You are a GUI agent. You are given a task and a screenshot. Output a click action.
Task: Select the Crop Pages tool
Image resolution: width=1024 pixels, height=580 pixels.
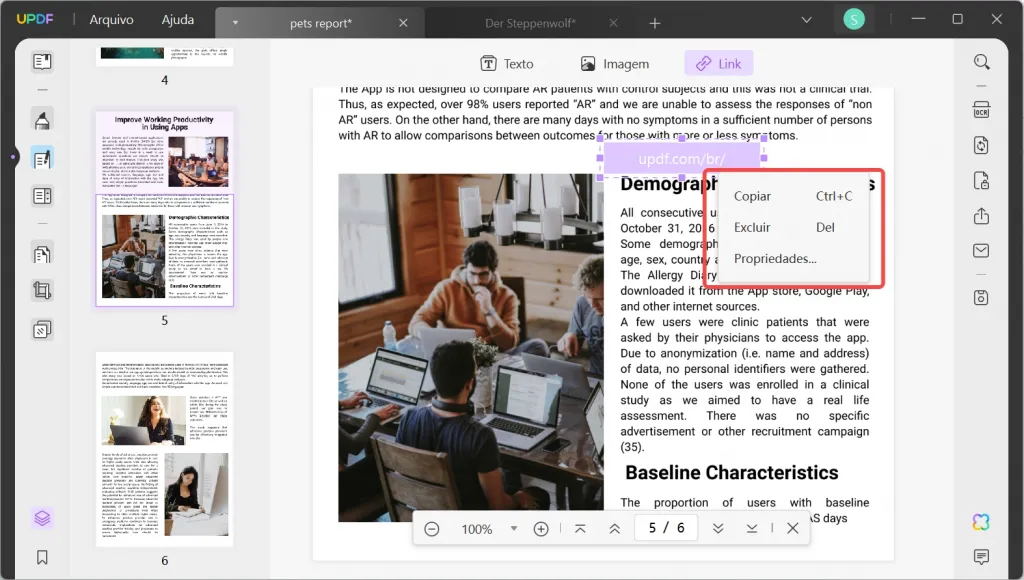(40, 290)
